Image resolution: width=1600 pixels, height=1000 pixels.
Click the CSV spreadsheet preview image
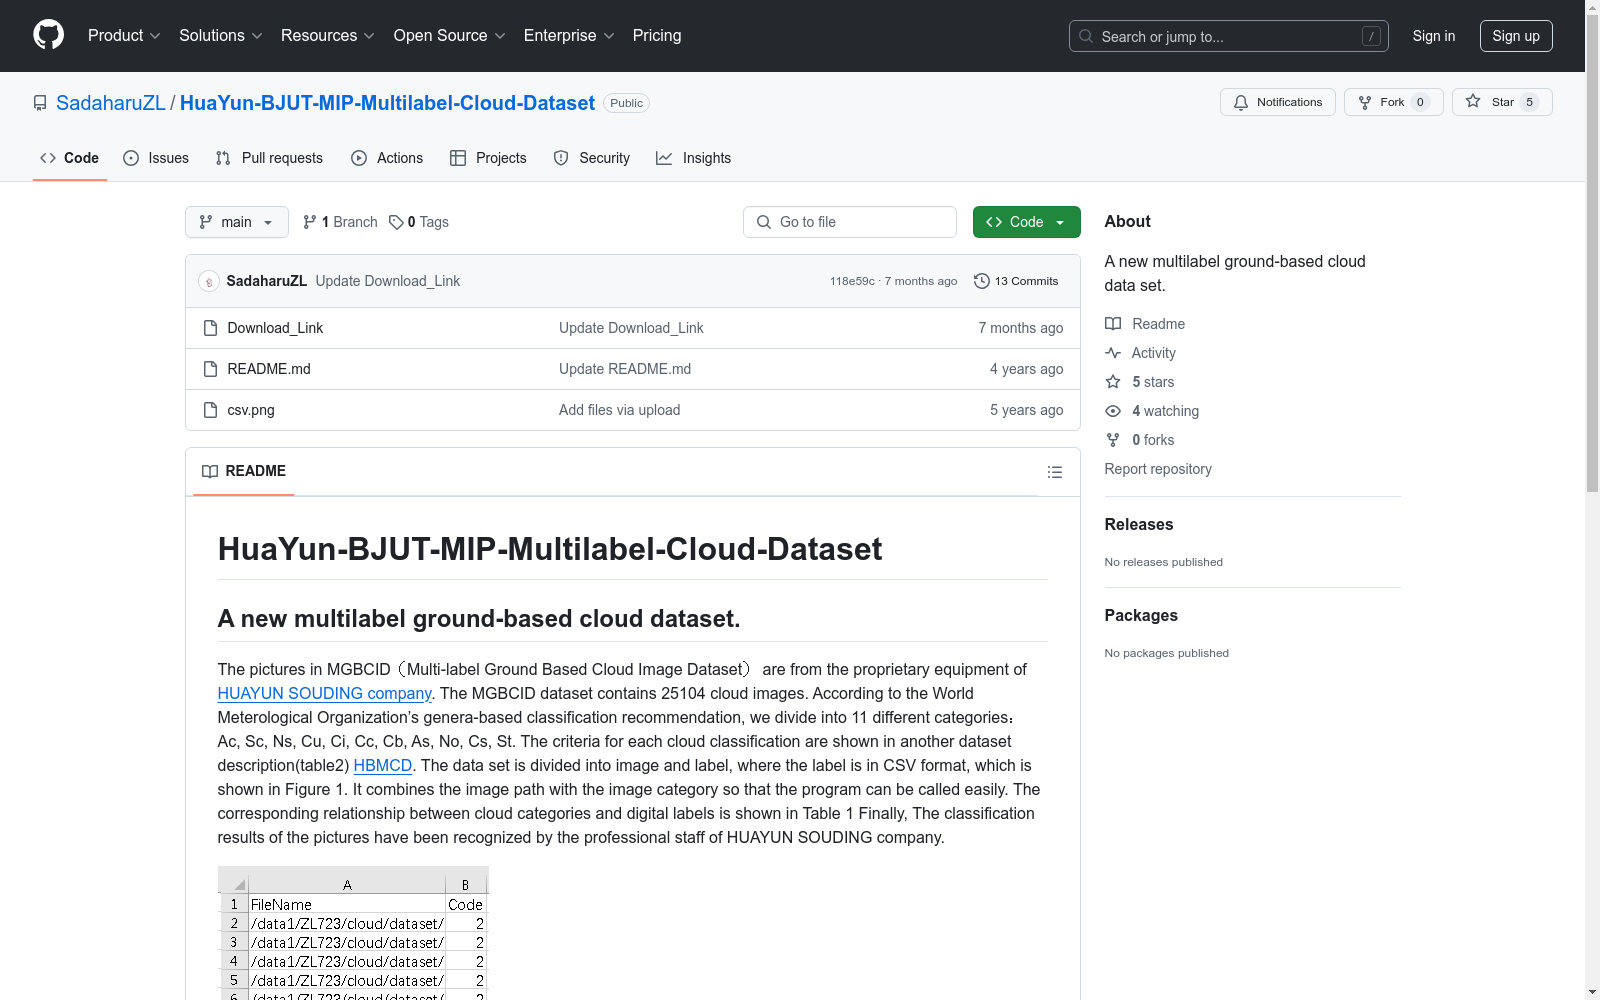pyautogui.click(x=353, y=933)
